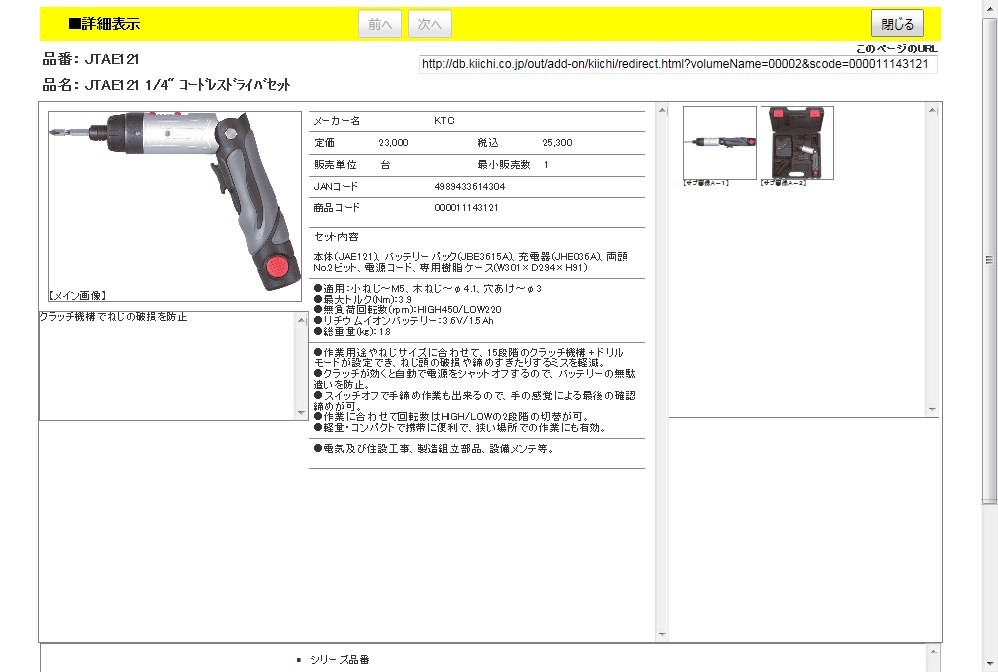
Task: Click the maker name value KTC
Action: 444,120
